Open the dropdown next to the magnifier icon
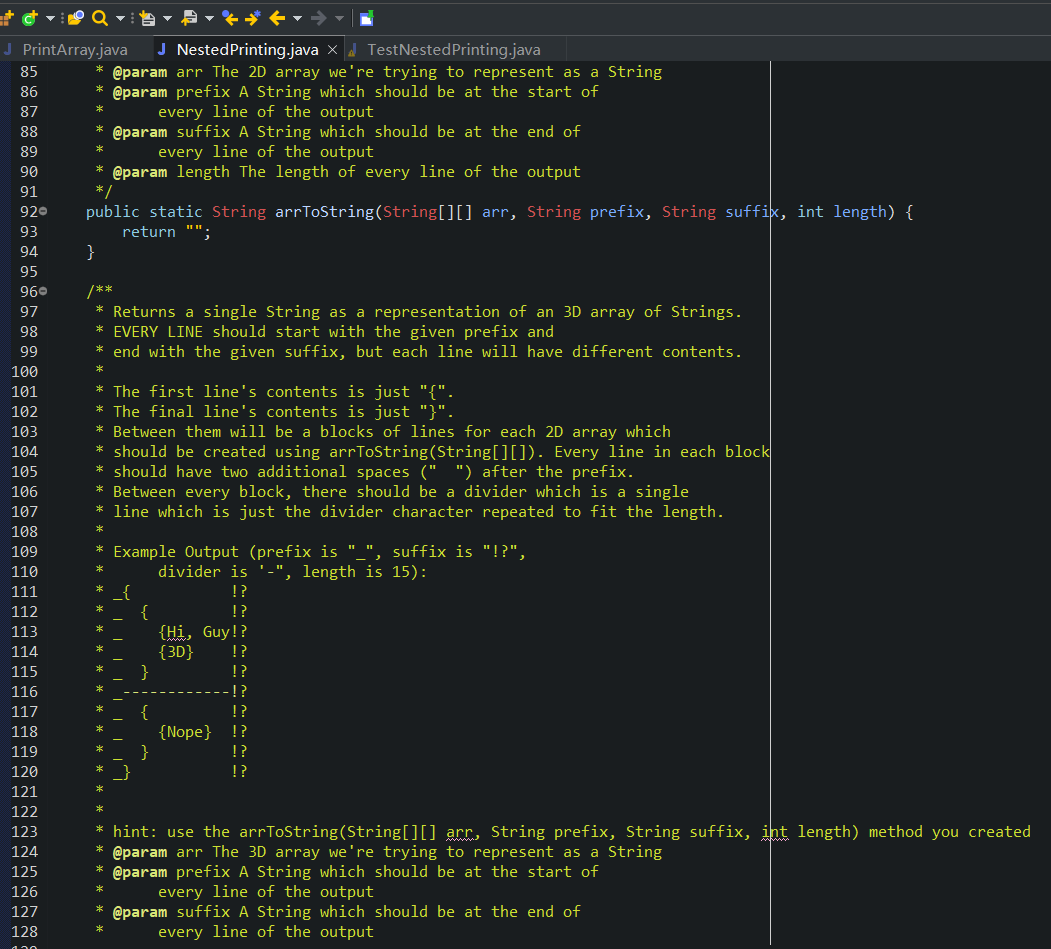Screen dimensions: 1051x949 pos(121,17)
